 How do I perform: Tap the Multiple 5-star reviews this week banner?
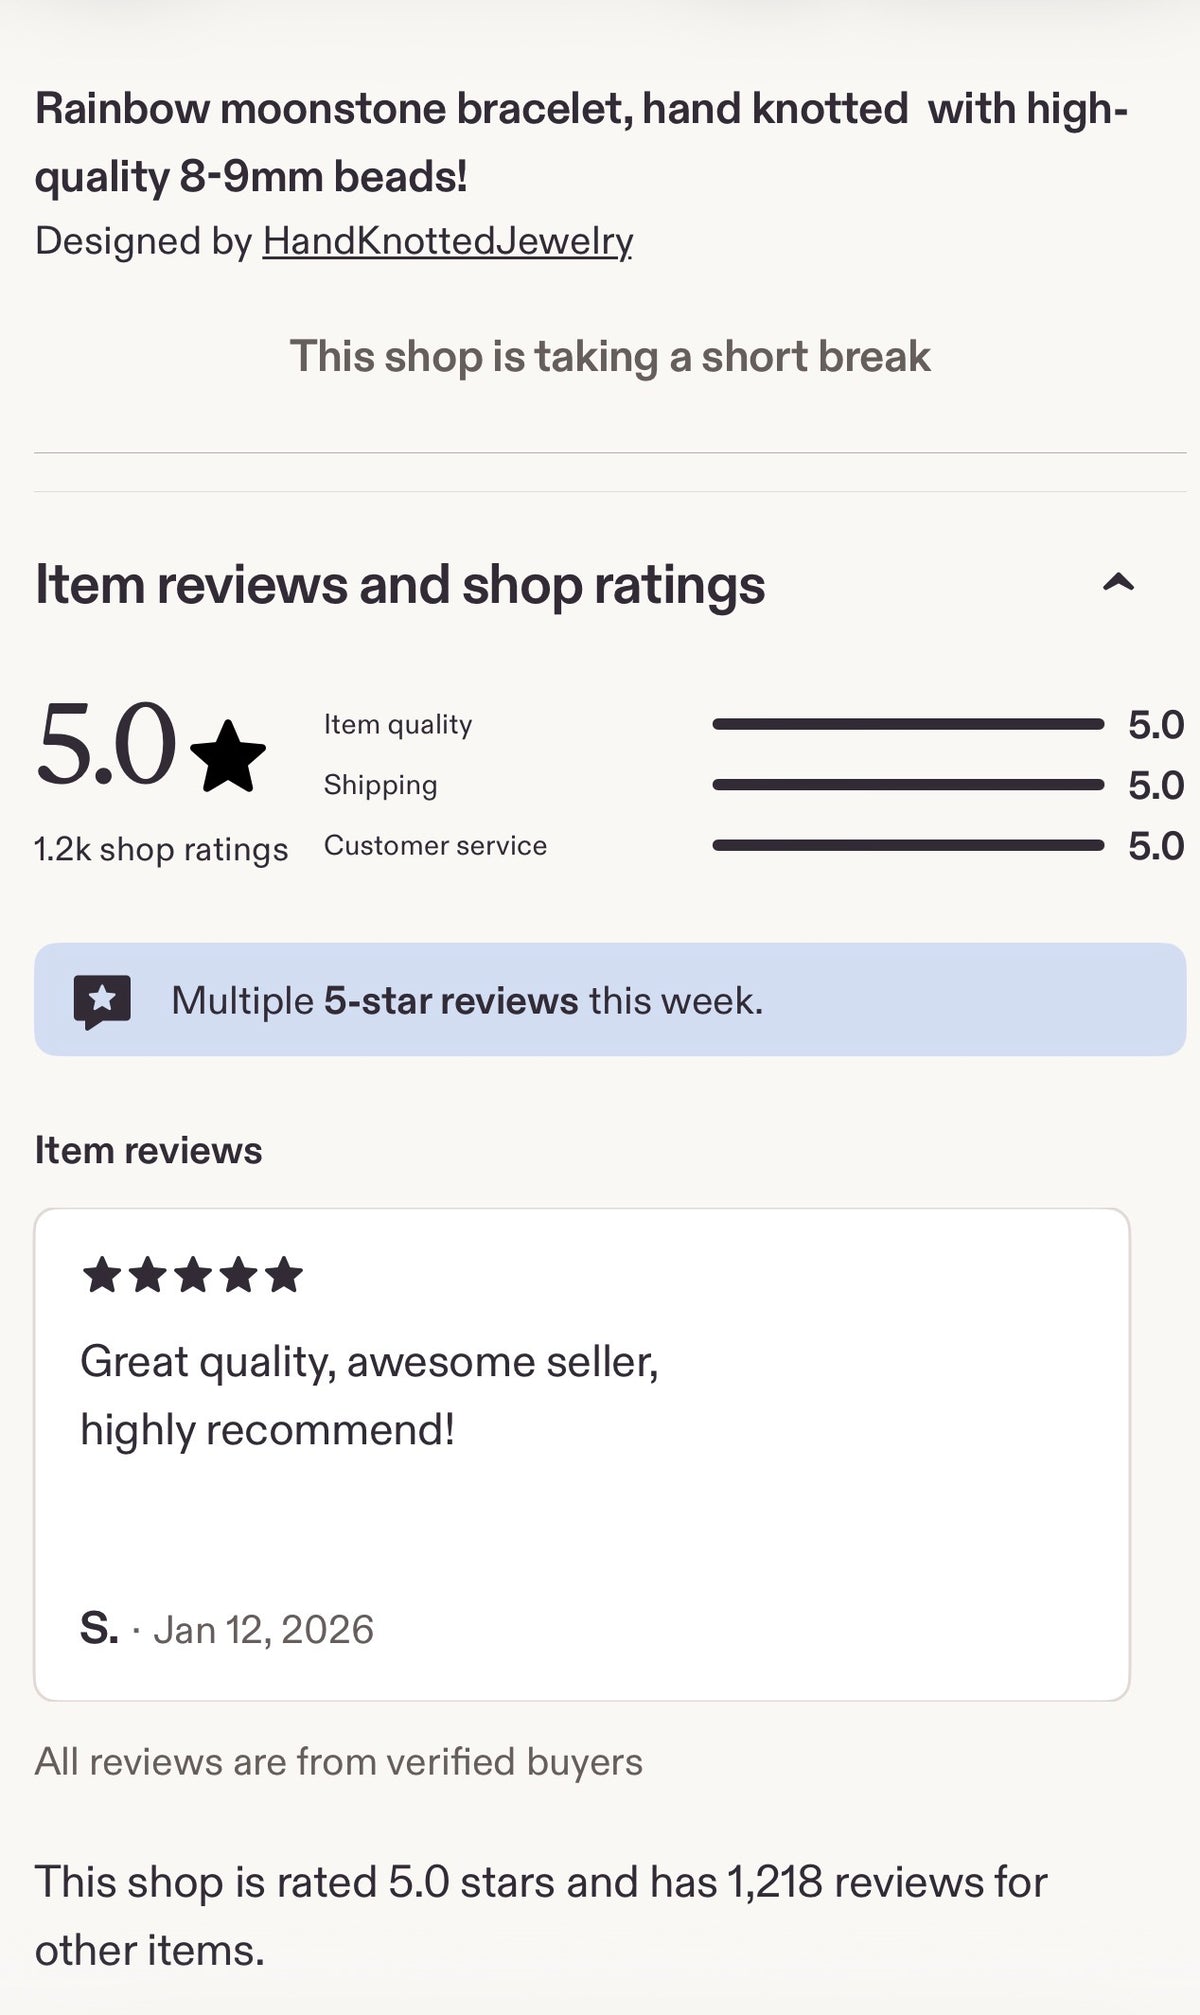pyautogui.click(x=610, y=999)
